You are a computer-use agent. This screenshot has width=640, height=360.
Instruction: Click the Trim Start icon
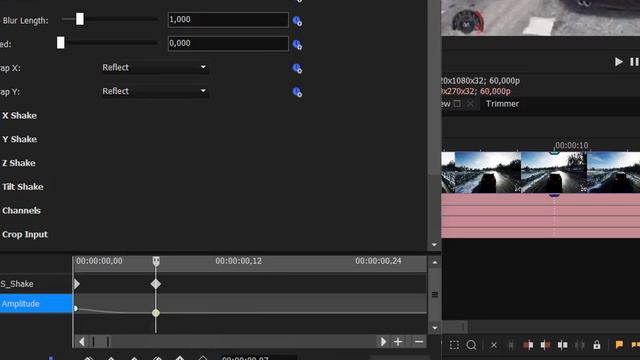click(x=528, y=345)
